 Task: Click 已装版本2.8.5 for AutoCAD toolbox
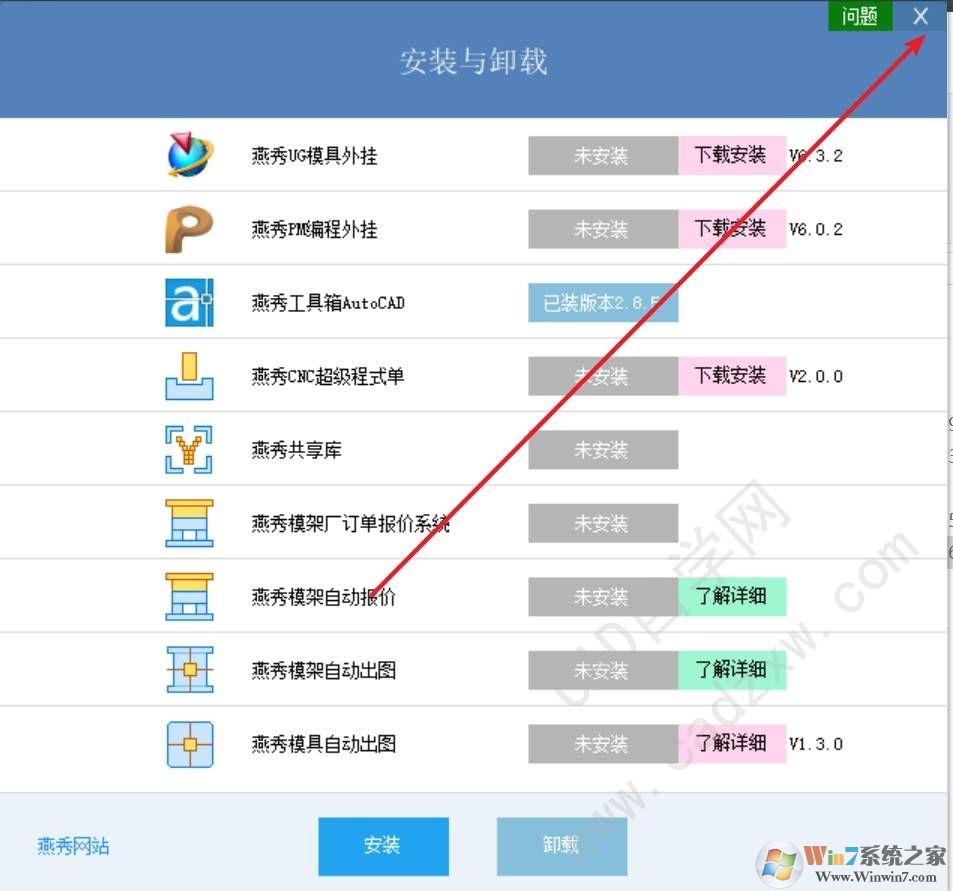pyautogui.click(x=603, y=301)
